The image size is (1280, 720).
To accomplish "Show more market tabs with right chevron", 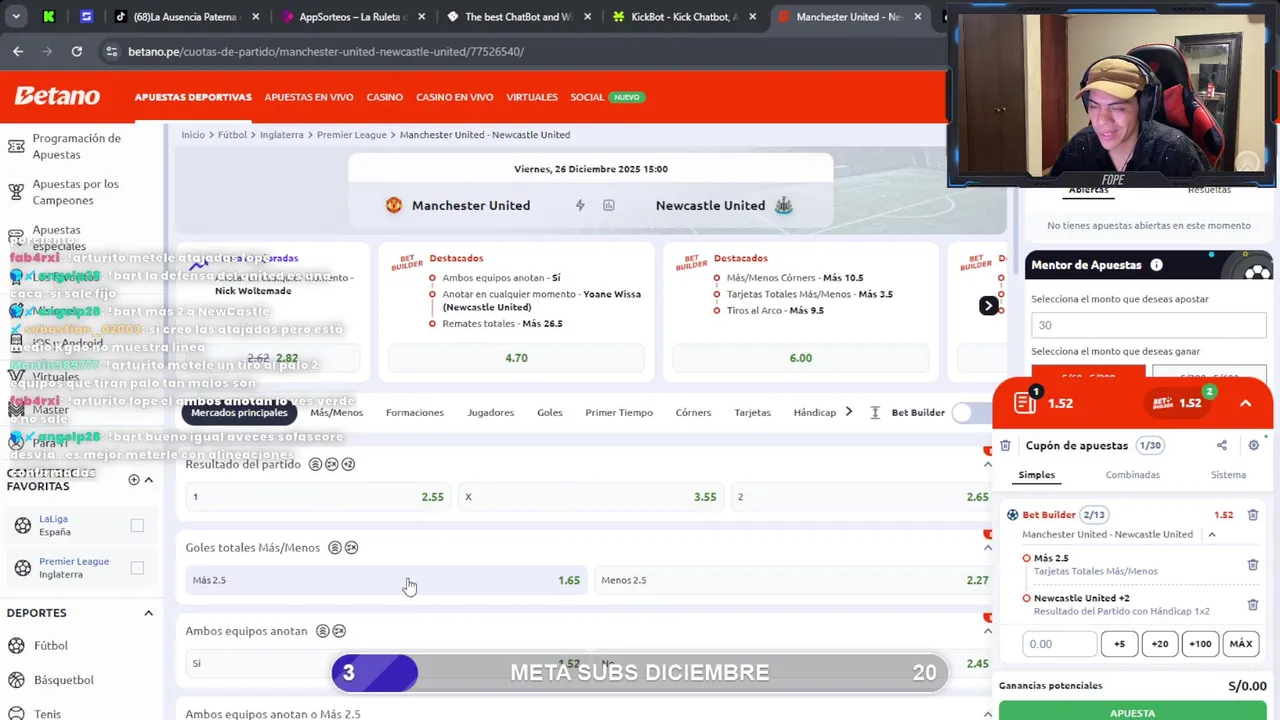I will point(850,412).
